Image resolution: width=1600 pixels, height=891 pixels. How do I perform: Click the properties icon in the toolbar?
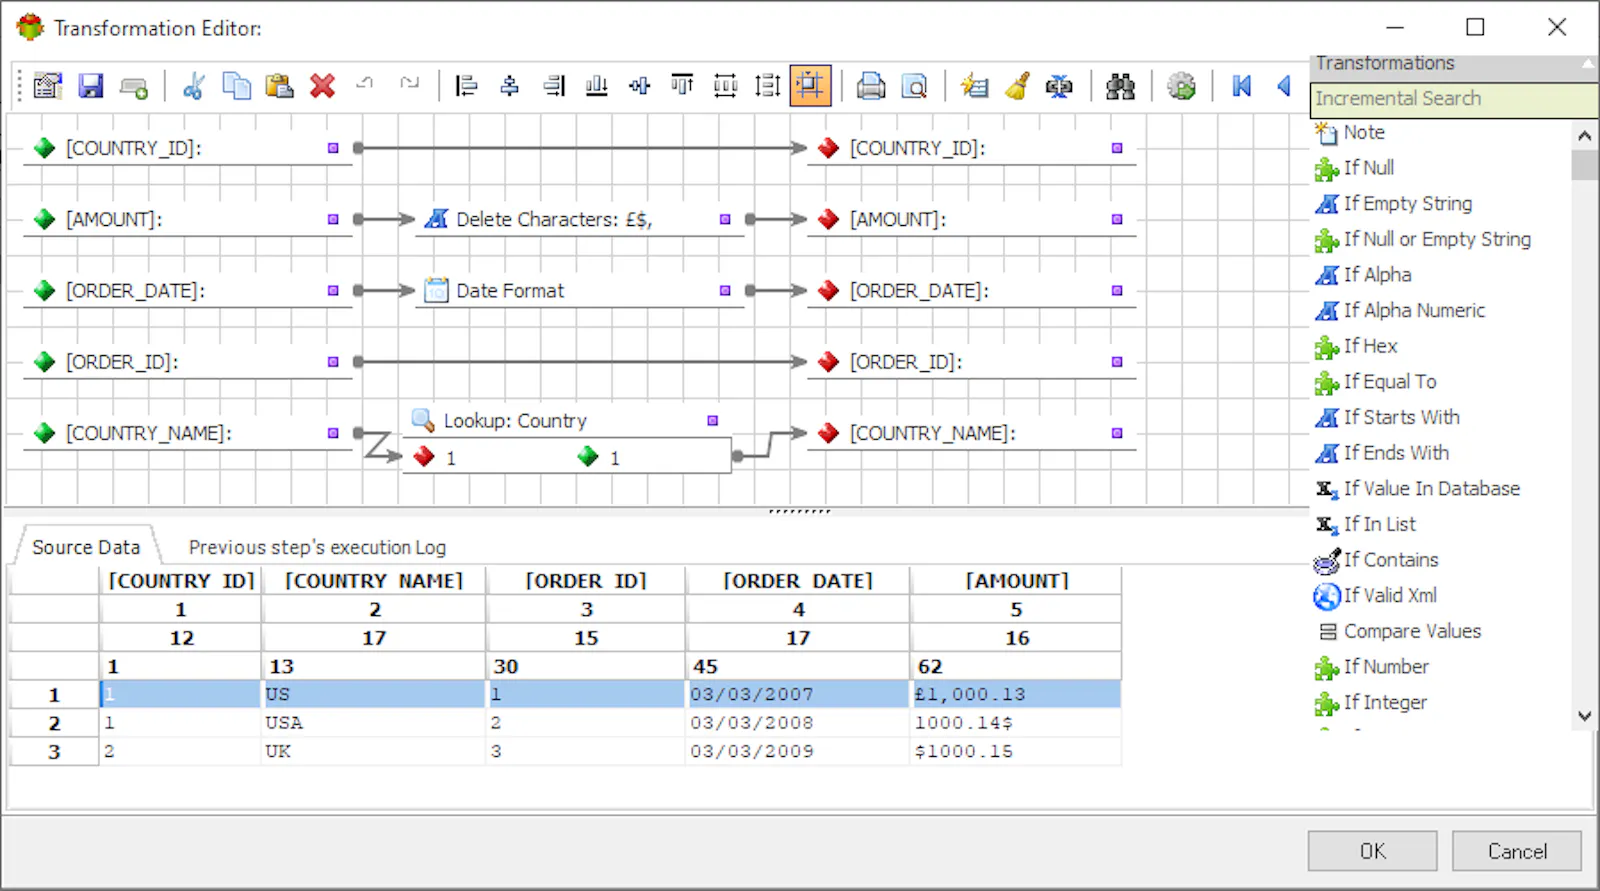47,87
